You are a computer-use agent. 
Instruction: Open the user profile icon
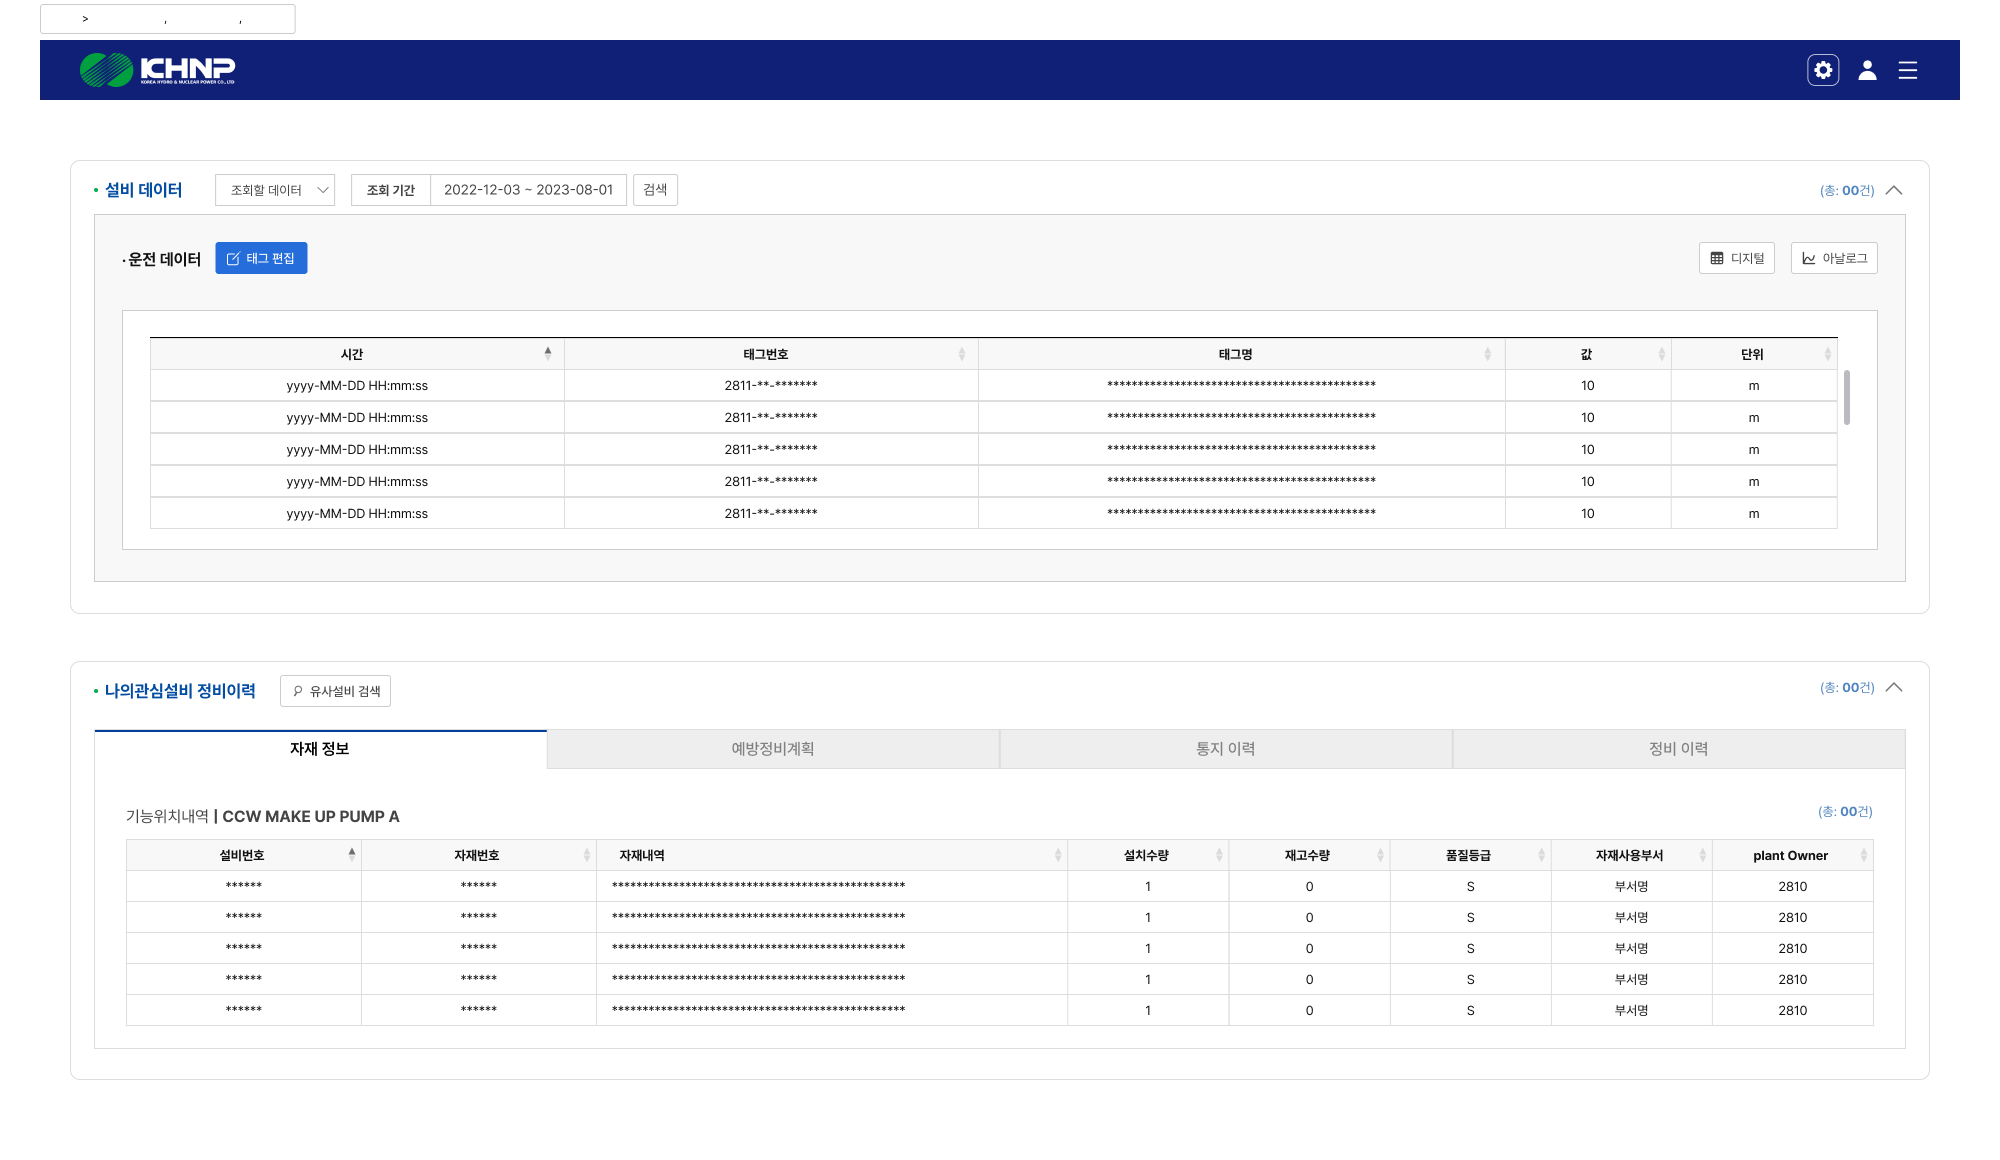1867,70
